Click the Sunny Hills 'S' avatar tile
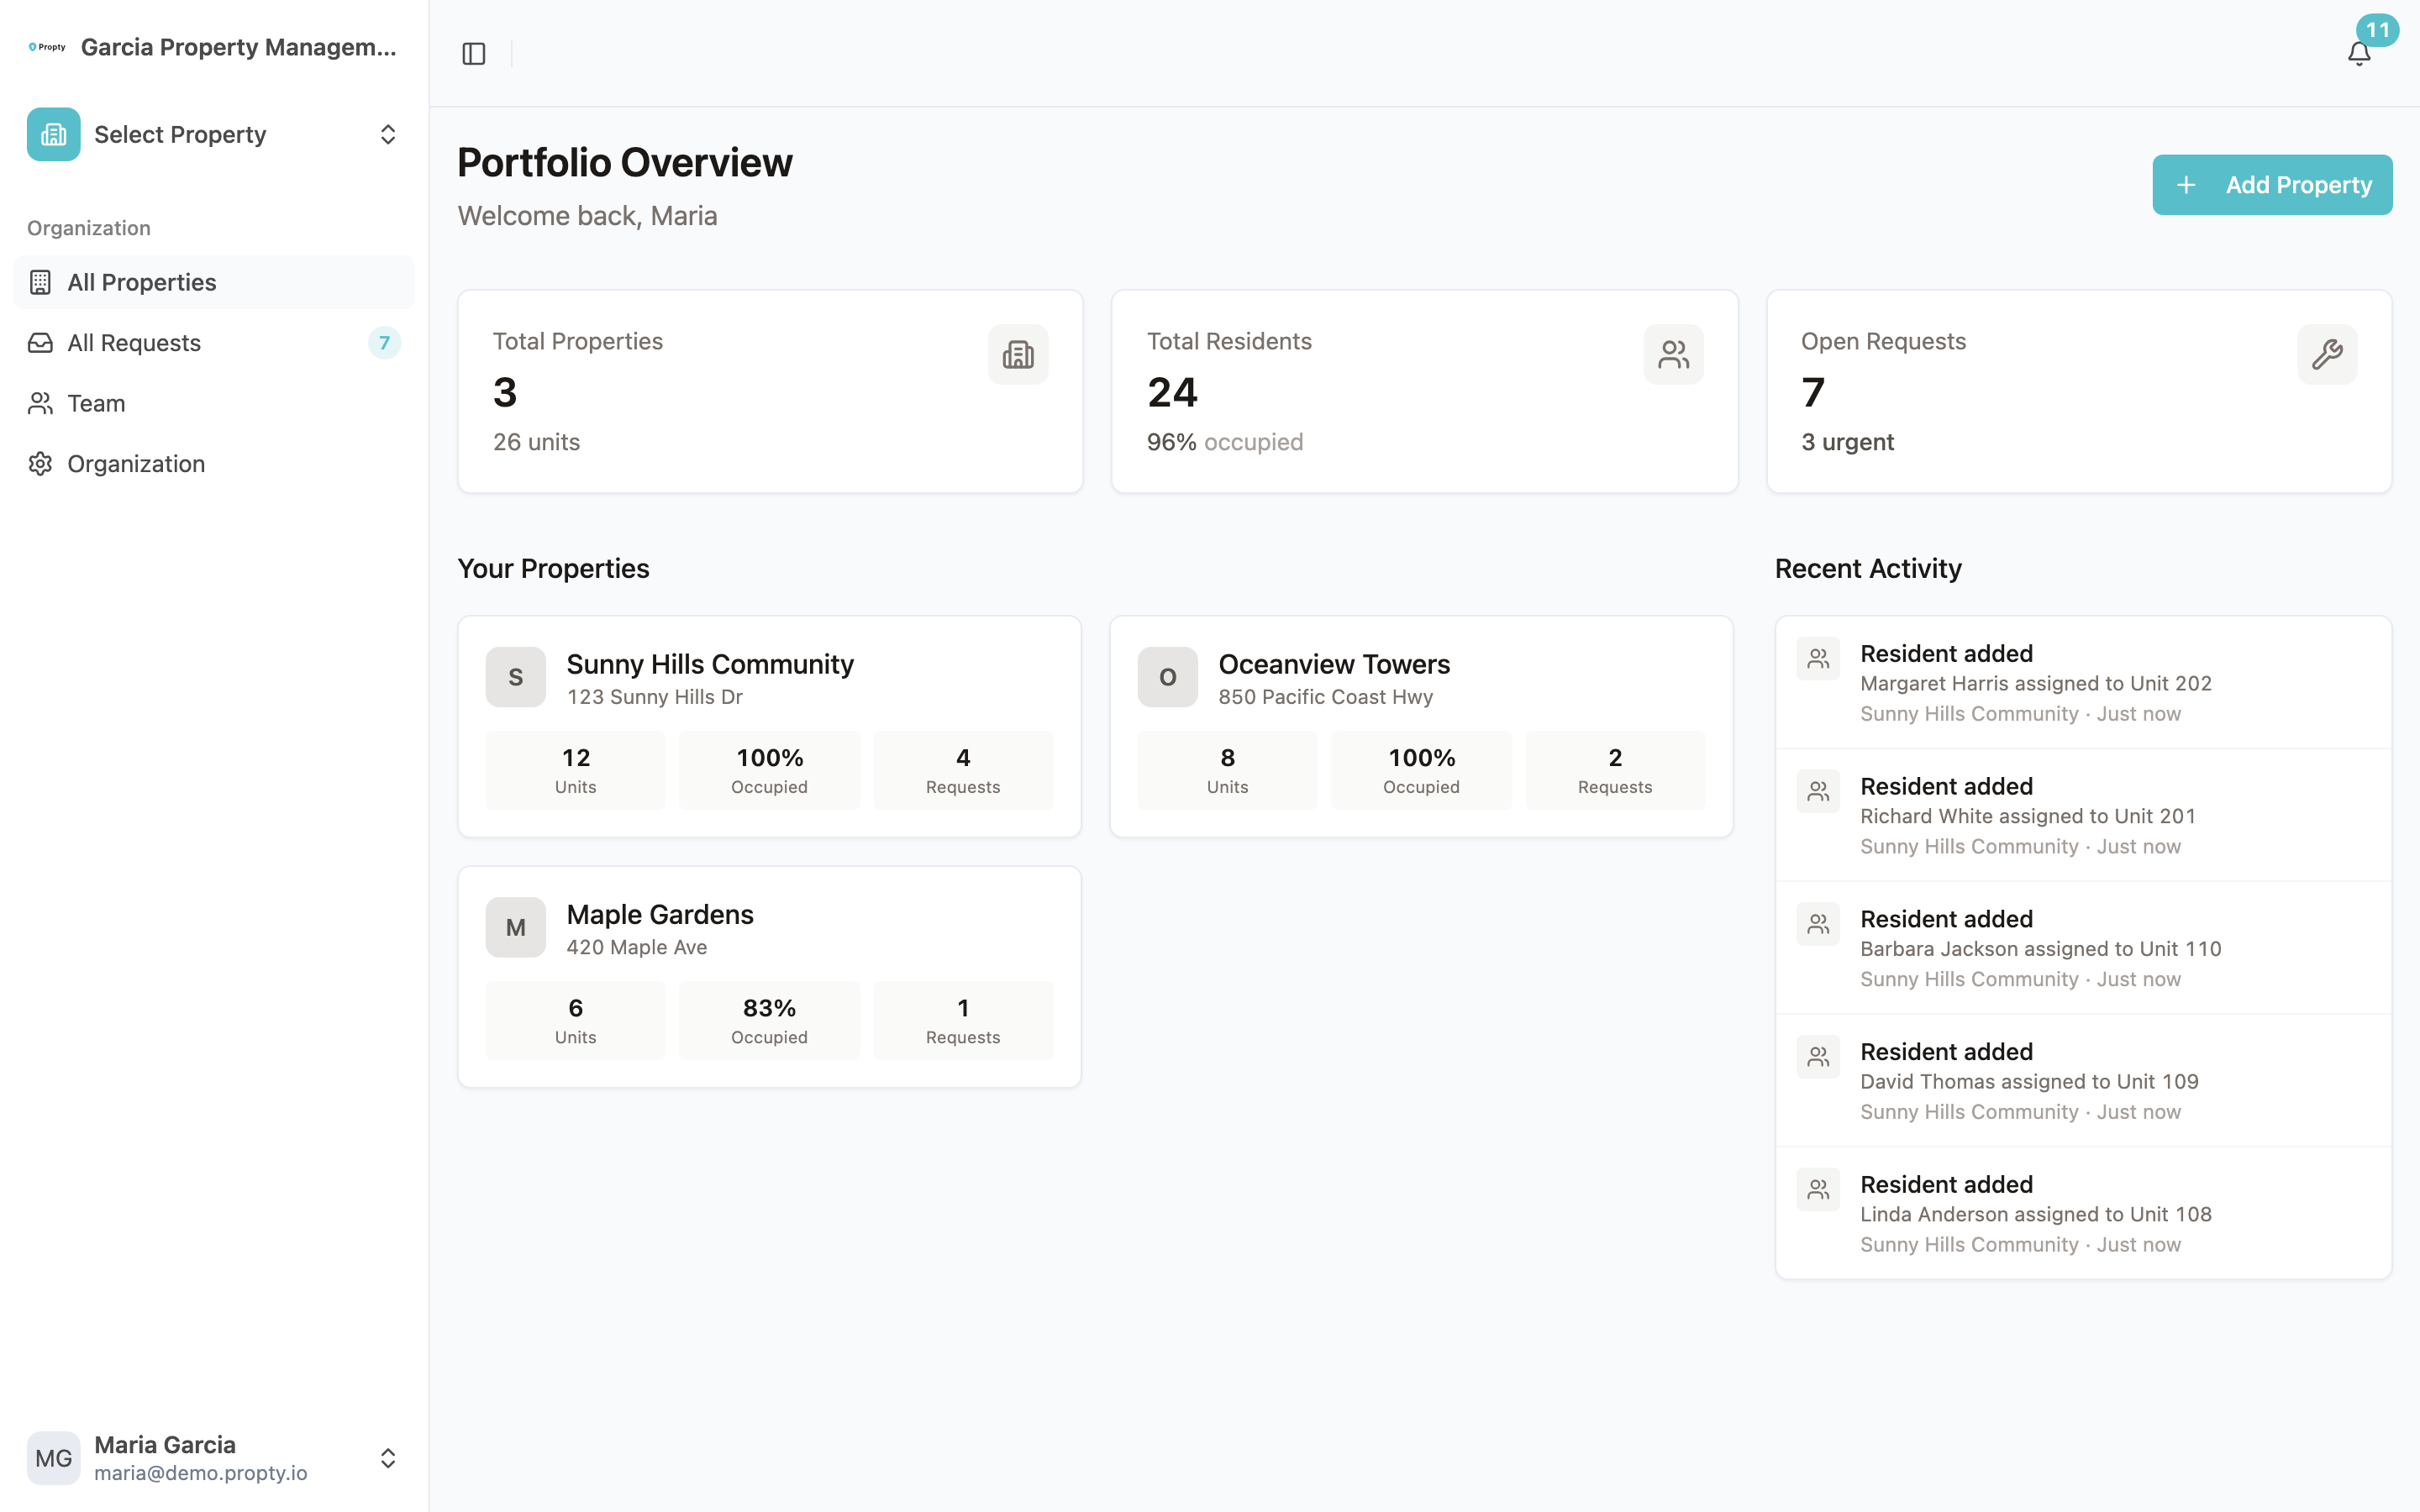Screen dimensions: 2420x1512 tap(516, 677)
